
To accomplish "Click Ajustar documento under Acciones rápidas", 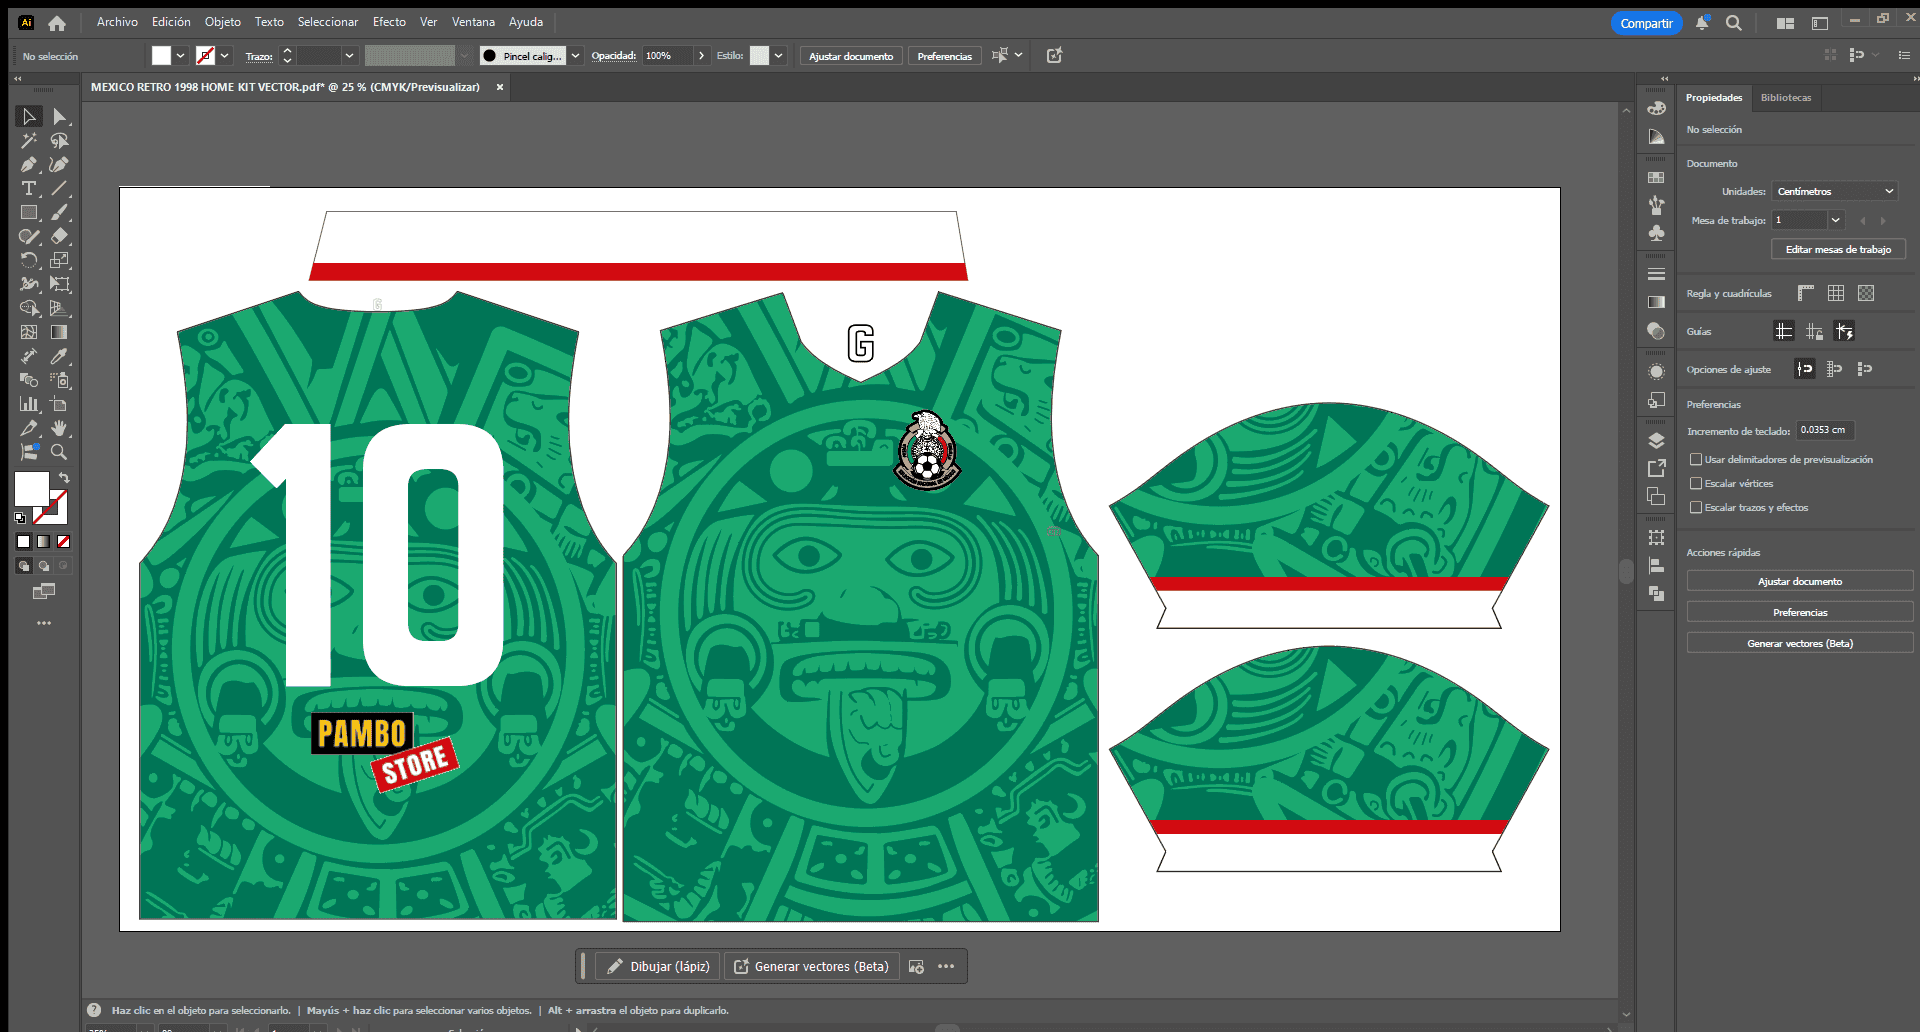I will point(1800,581).
